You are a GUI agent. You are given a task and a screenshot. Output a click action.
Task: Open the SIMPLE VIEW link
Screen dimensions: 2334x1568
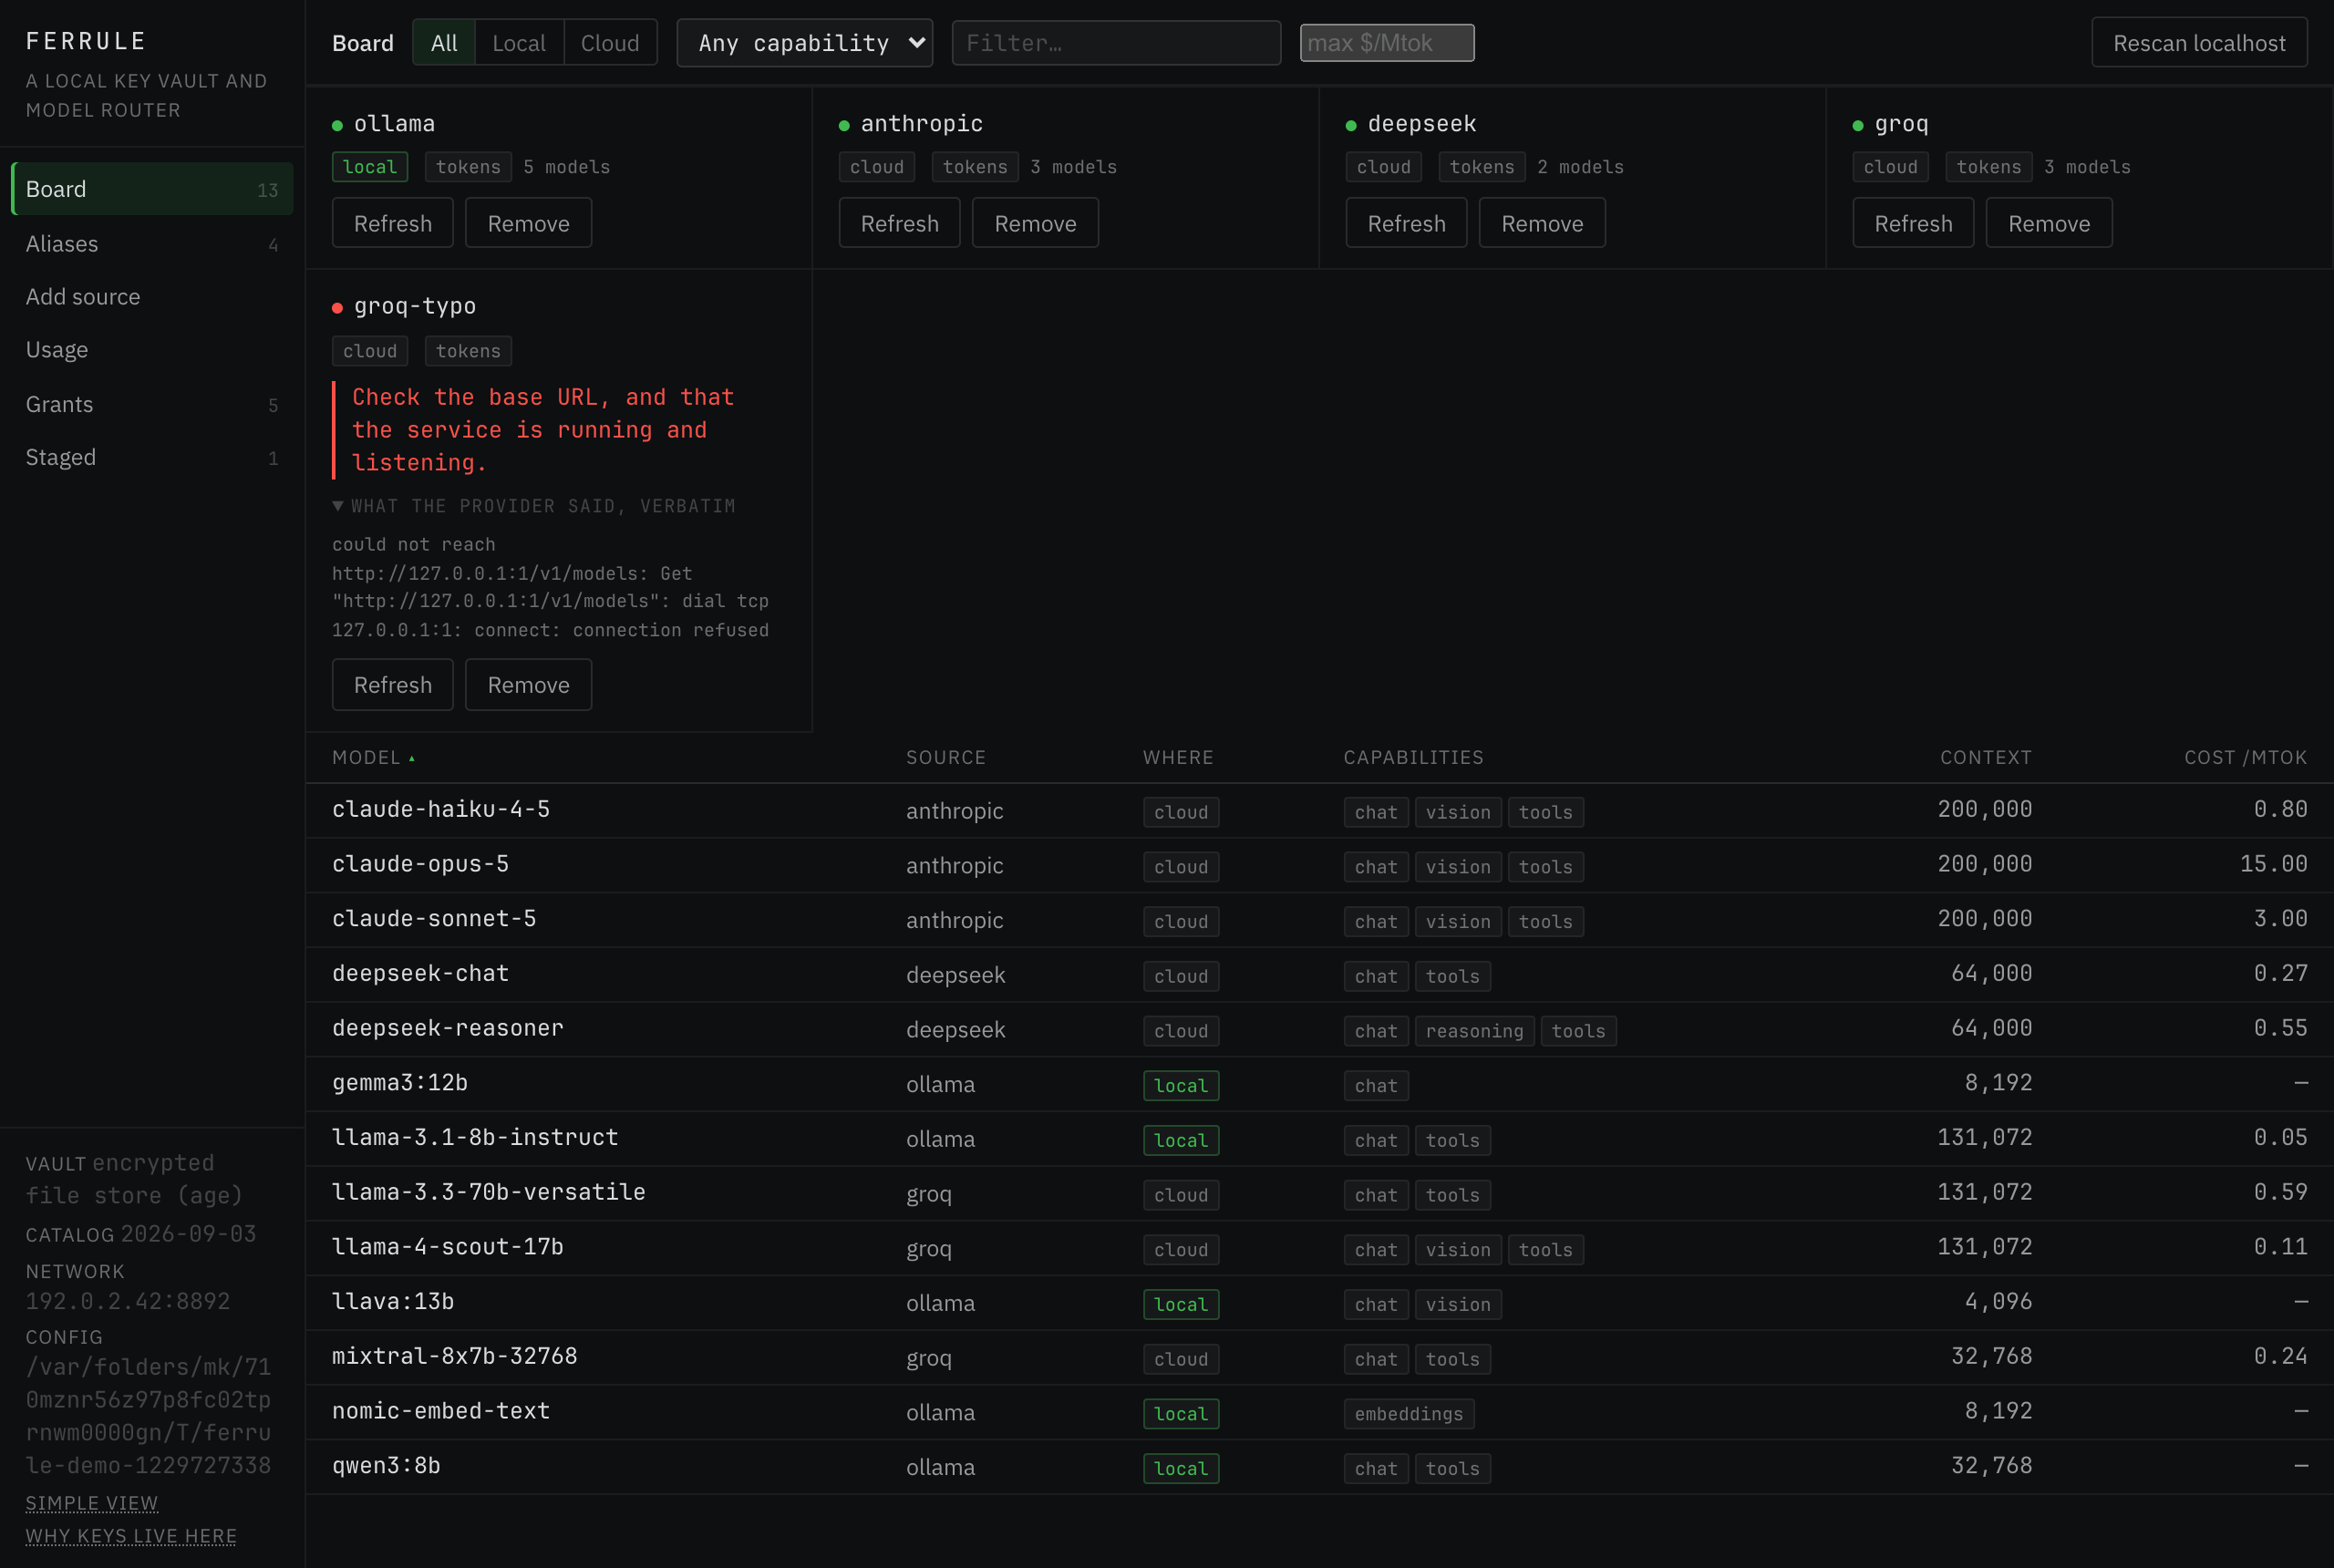coord(92,1503)
